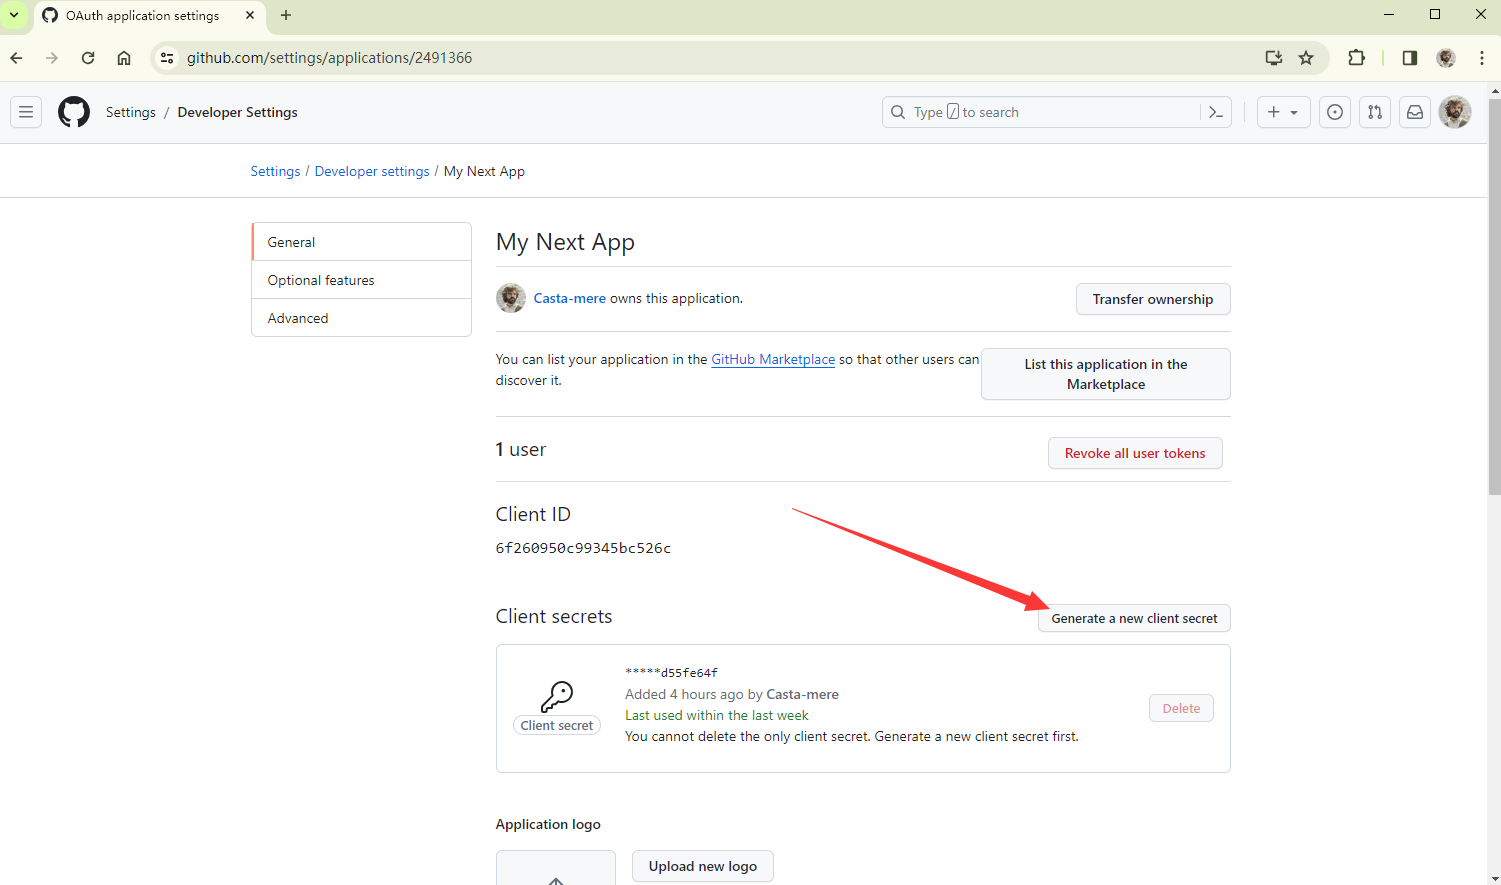Open Chrome's three-dot menu
The width and height of the screenshot is (1501, 885).
[x=1482, y=58]
